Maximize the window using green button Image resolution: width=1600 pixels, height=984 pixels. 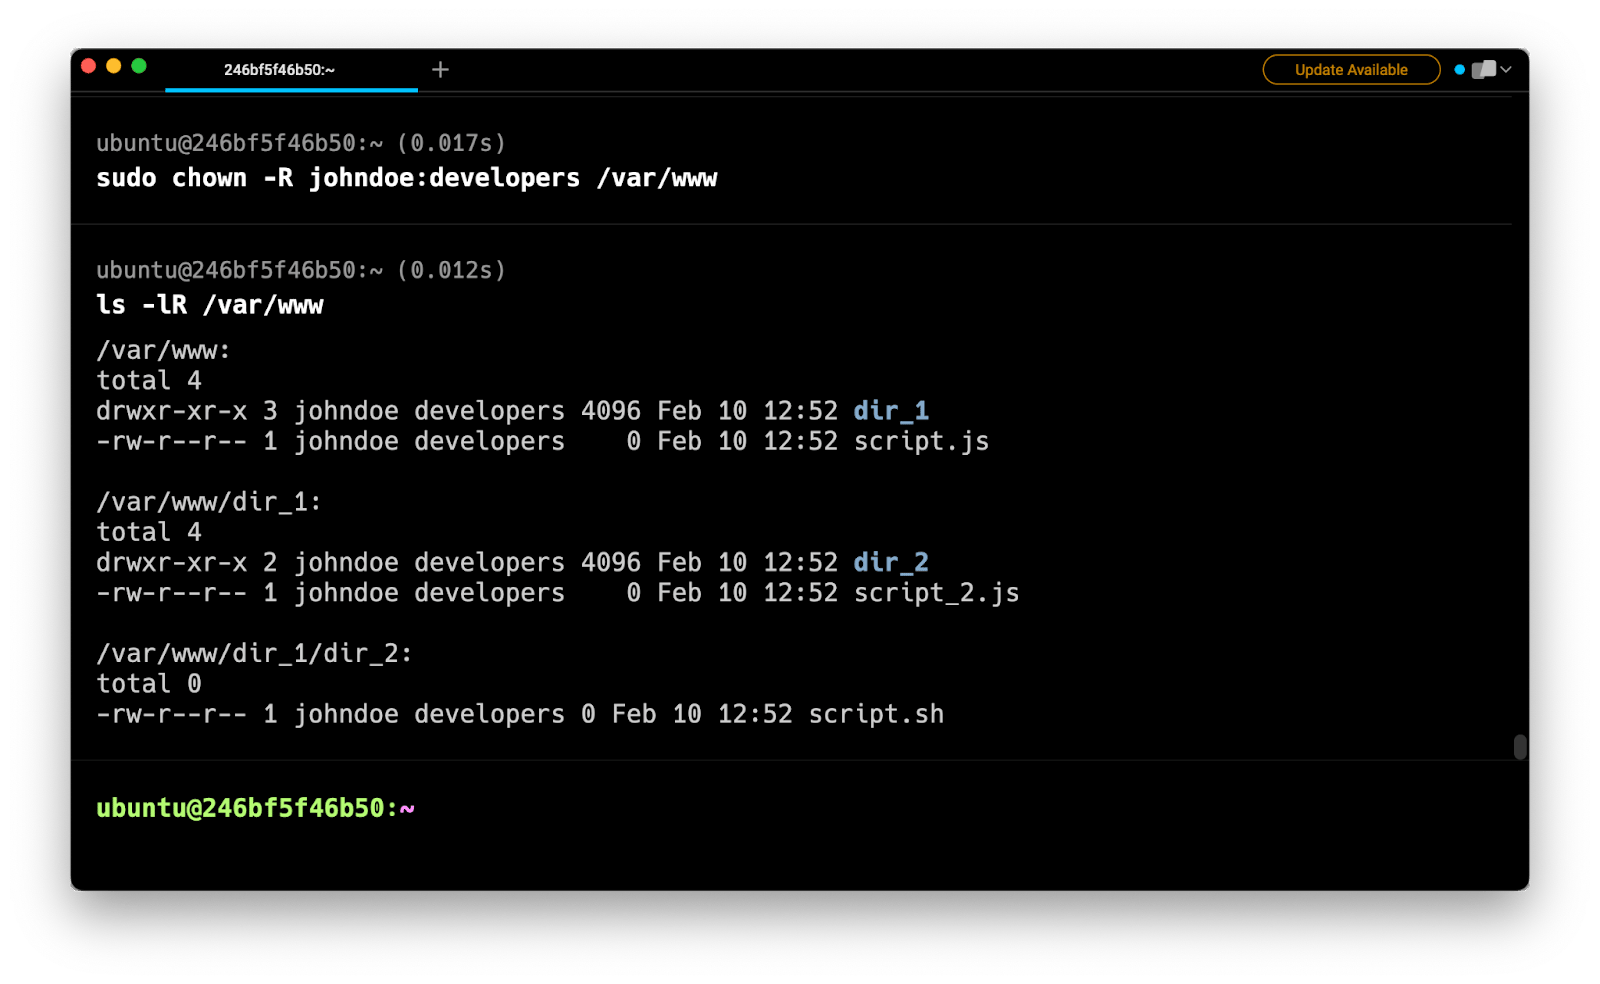tap(139, 66)
